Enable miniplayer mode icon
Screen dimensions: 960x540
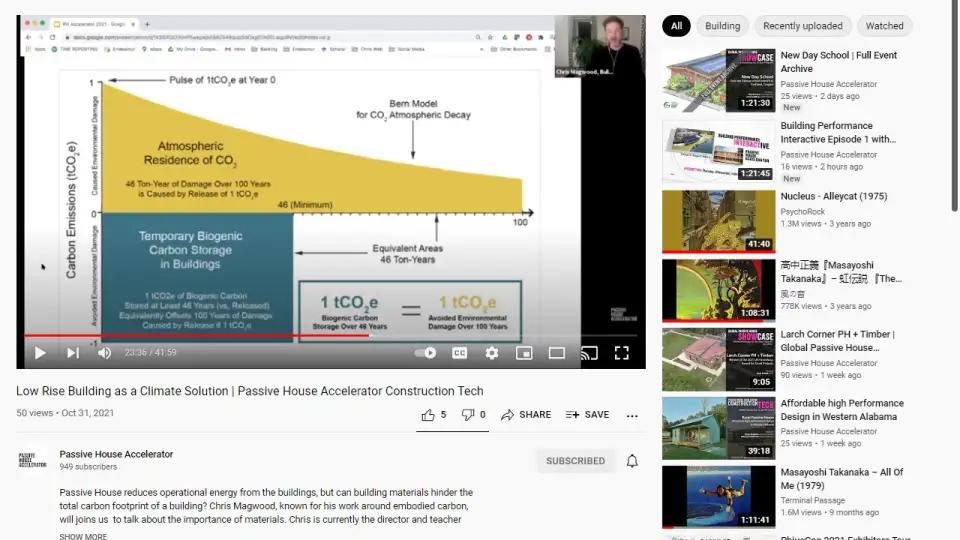point(524,353)
